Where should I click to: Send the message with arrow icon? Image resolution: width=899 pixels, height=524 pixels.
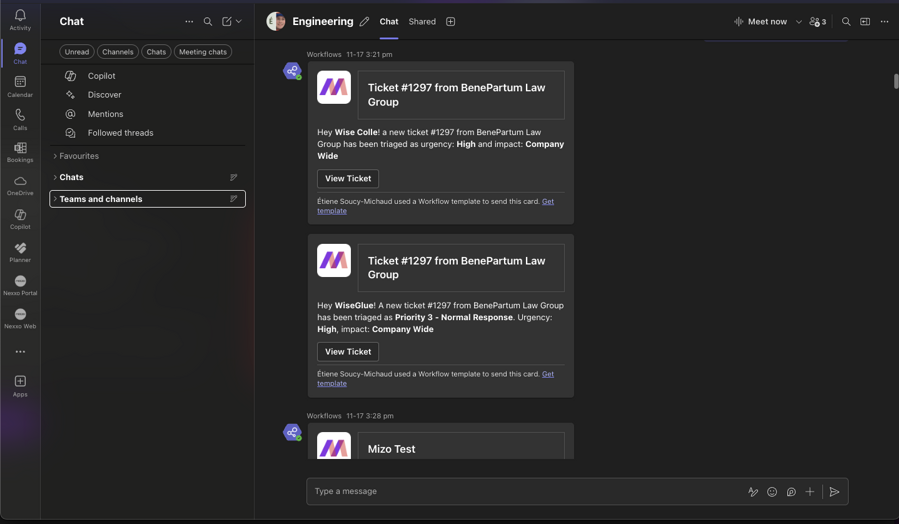point(835,491)
